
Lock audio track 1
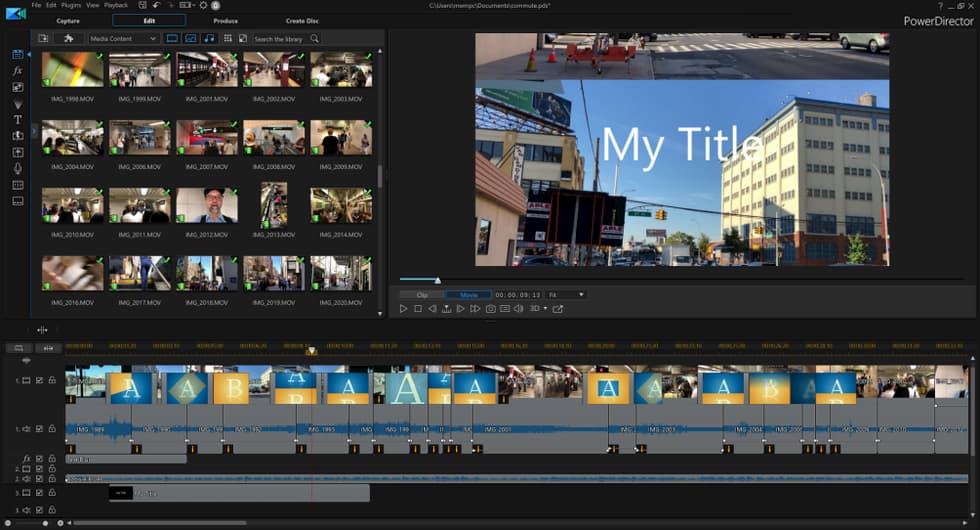(51, 428)
